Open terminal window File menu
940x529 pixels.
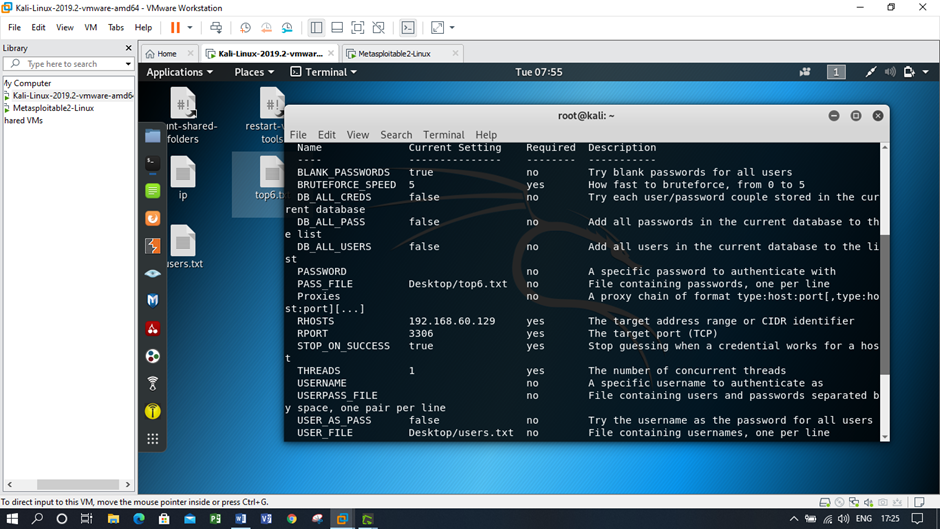298,135
